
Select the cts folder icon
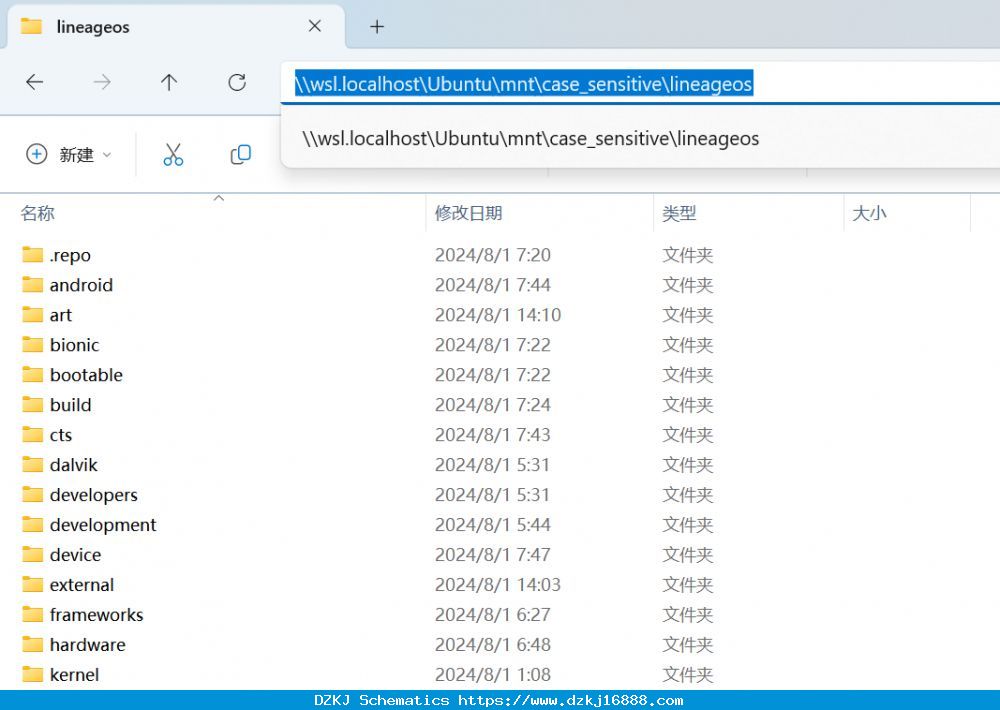click(x=32, y=434)
